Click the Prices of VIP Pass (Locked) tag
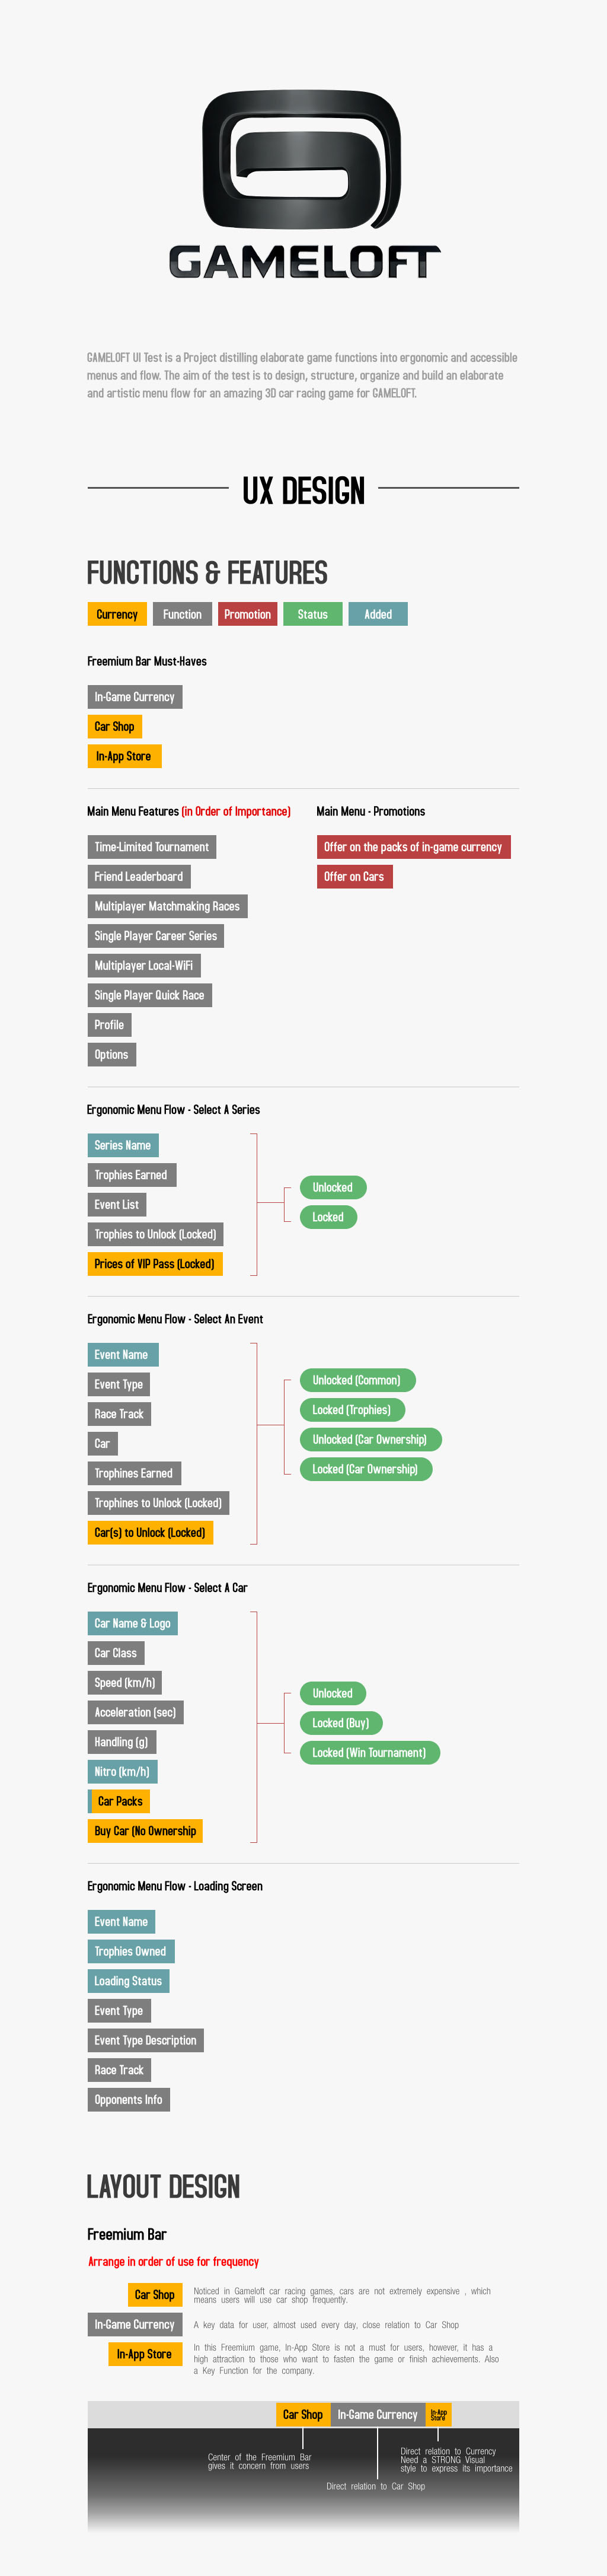The height and width of the screenshot is (2576, 607). (155, 1264)
